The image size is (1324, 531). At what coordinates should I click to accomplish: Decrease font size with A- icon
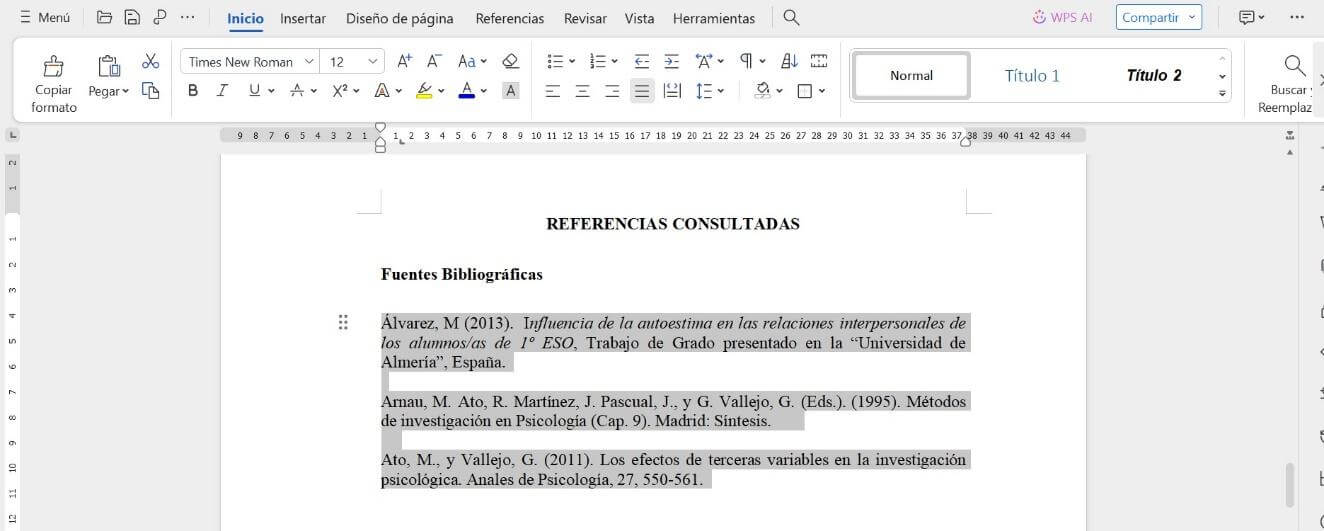(434, 61)
